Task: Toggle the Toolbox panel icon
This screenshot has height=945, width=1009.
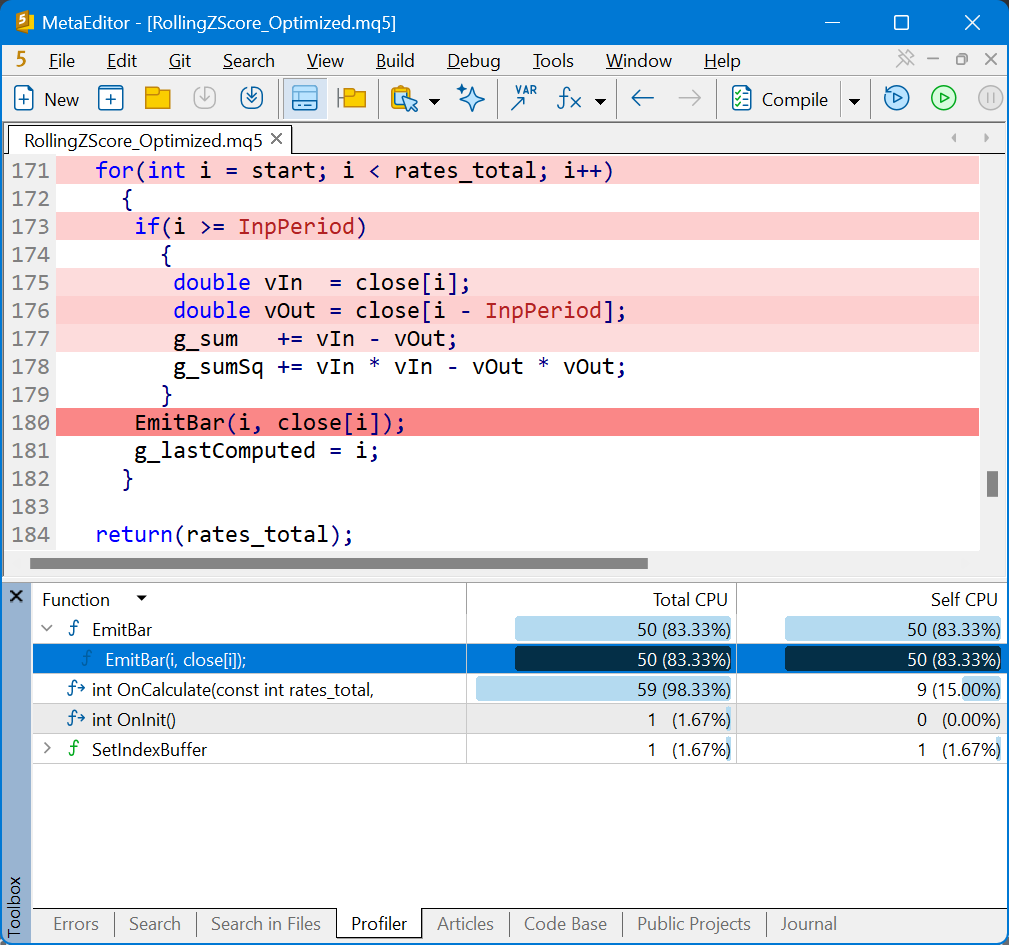Action: click(x=304, y=98)
